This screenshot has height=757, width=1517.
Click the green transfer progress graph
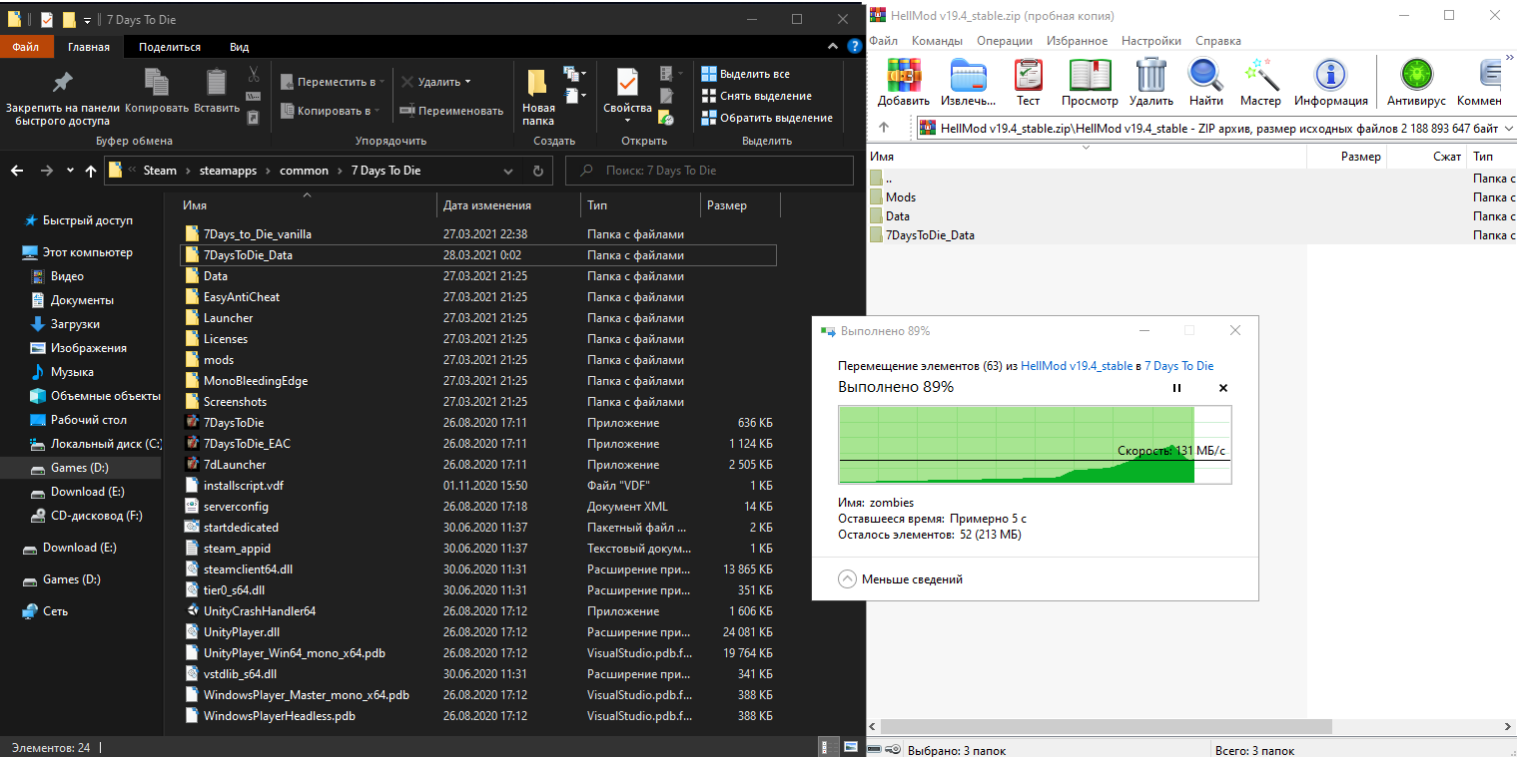pyautogui.click(x=1035, y=445)
